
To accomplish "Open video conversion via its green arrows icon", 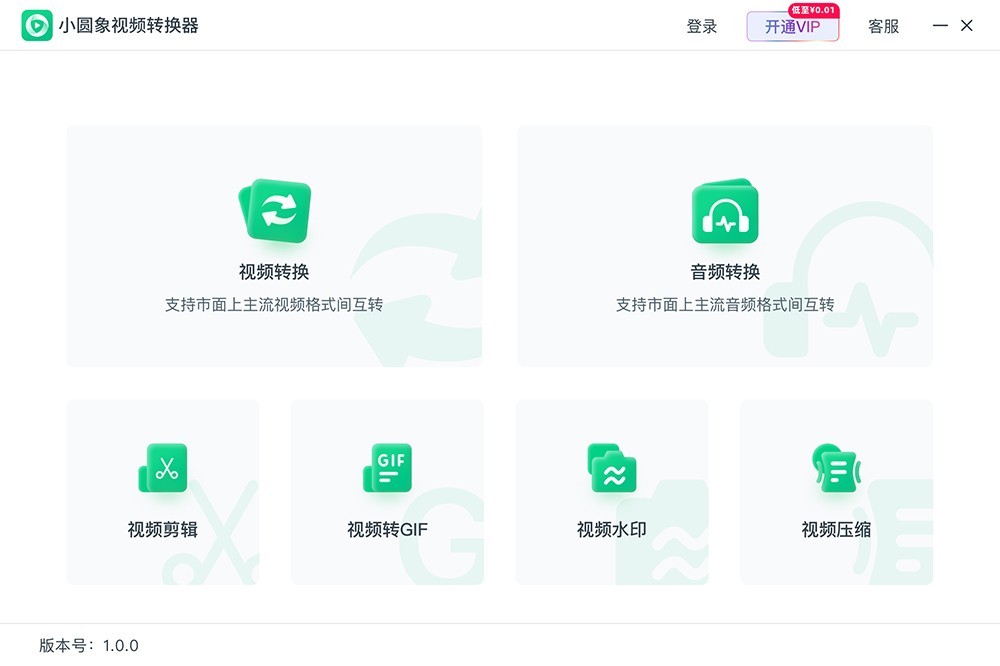I will [274, 212].
